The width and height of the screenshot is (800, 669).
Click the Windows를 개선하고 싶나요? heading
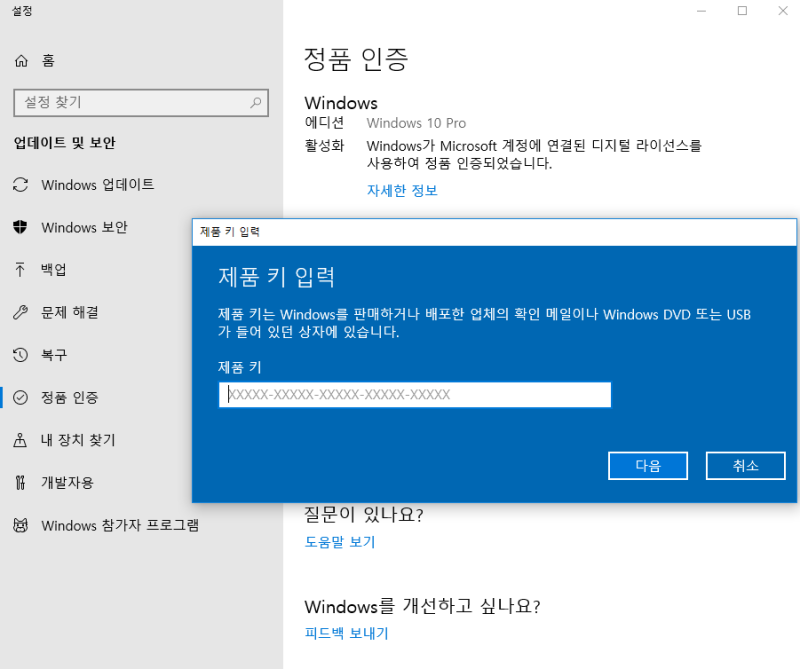coord(422,606)
